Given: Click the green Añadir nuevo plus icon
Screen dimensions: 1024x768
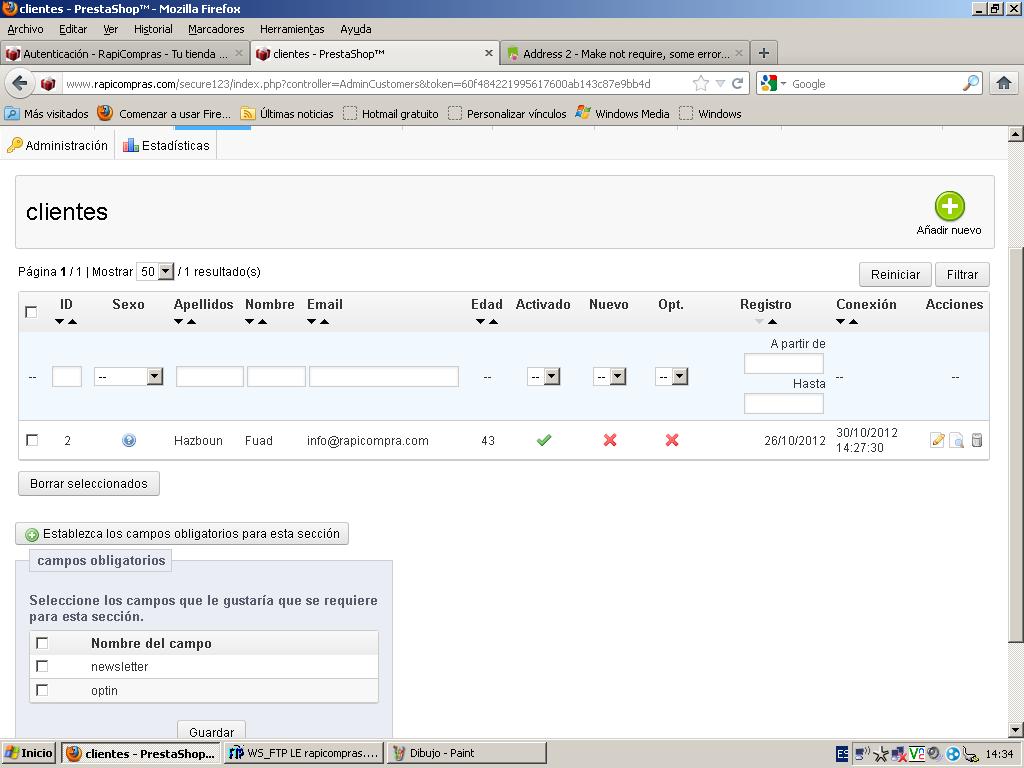Looking at the screenshot, I should tap(949, 206).
